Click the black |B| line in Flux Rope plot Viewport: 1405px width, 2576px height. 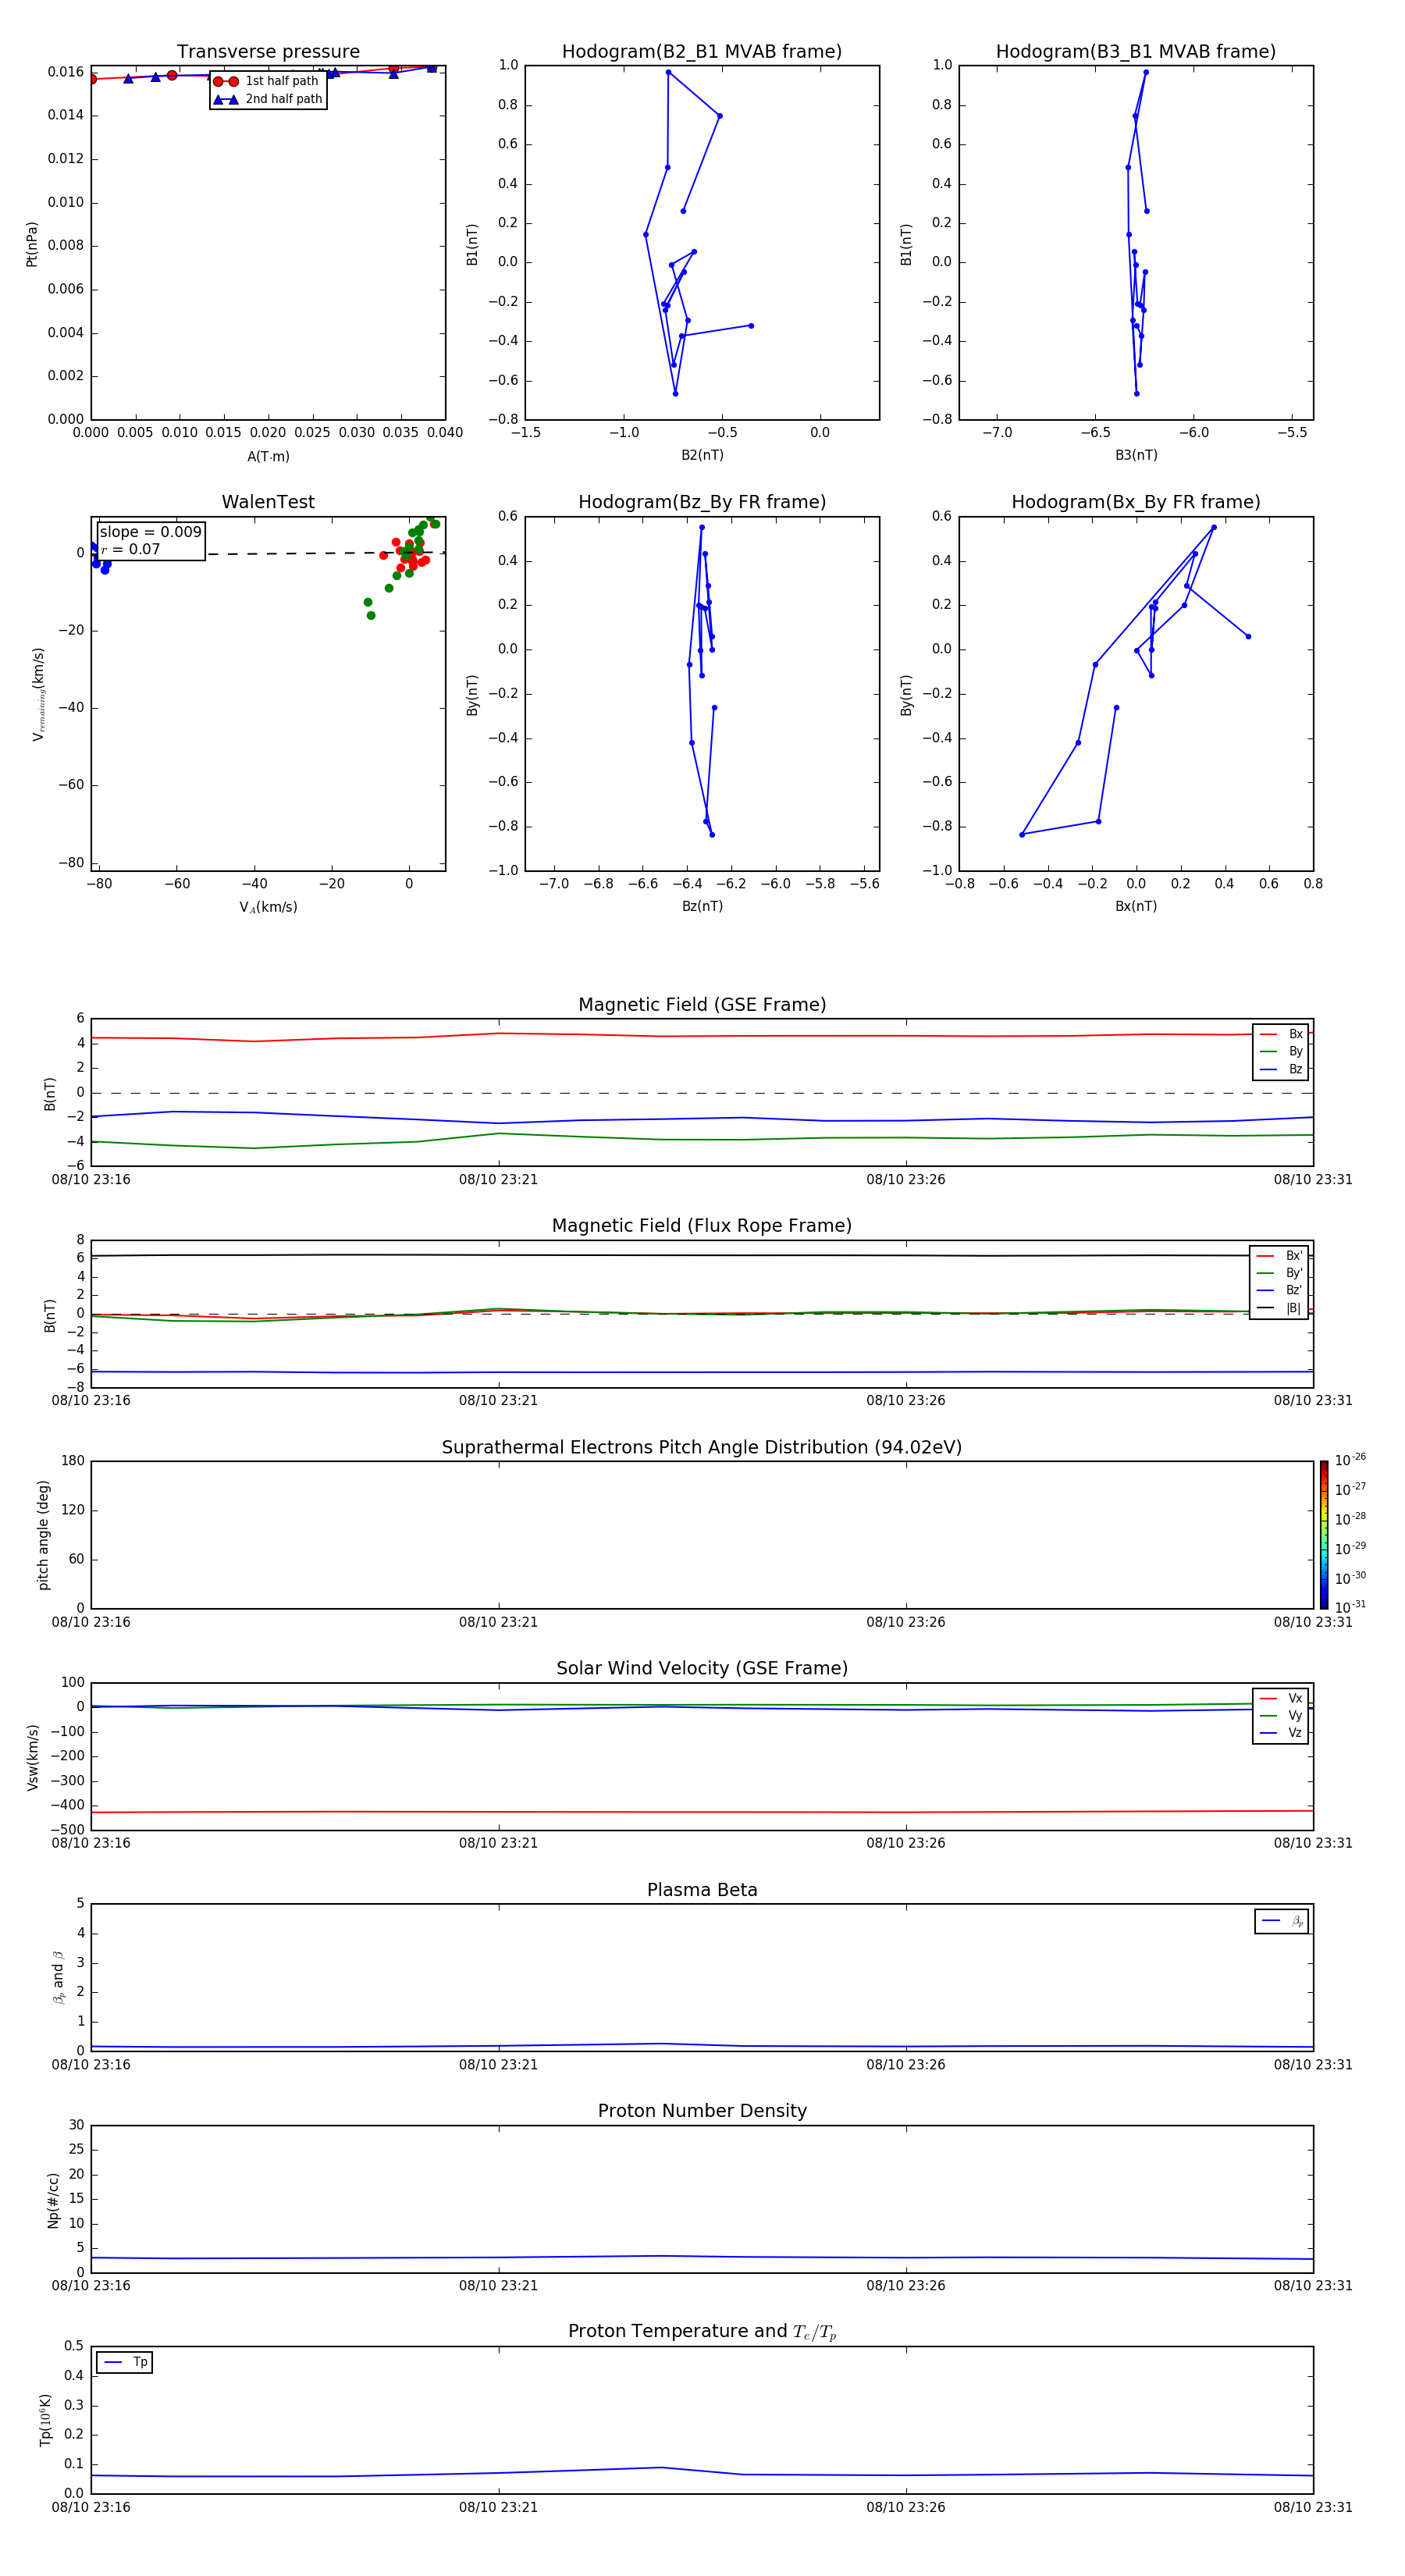click(x=702, y=1255)
